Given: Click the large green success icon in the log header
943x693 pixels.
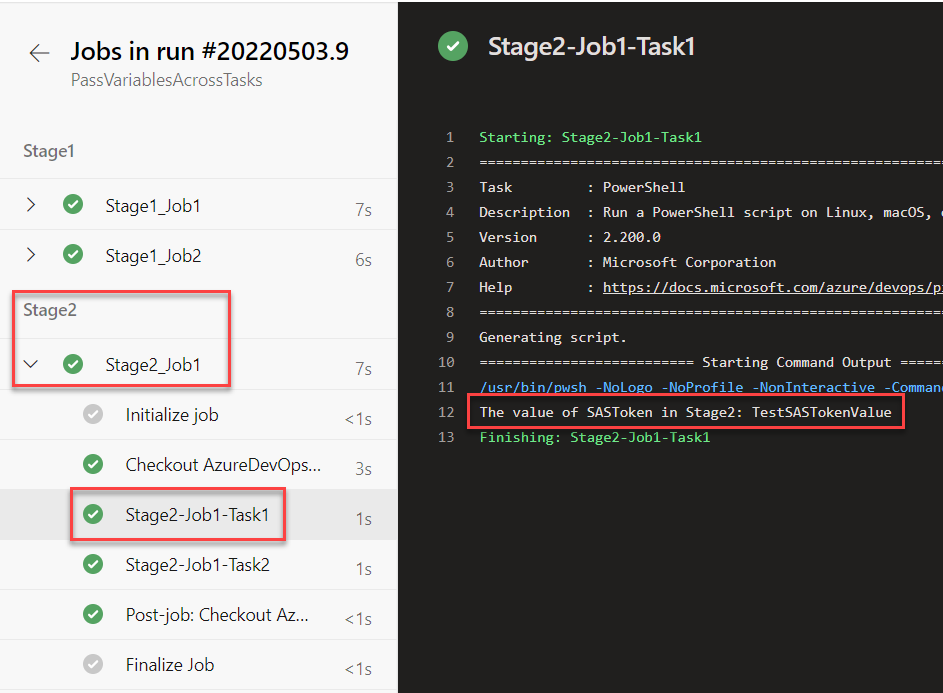Looking at the screenshot, I should [x=453, y=46].
